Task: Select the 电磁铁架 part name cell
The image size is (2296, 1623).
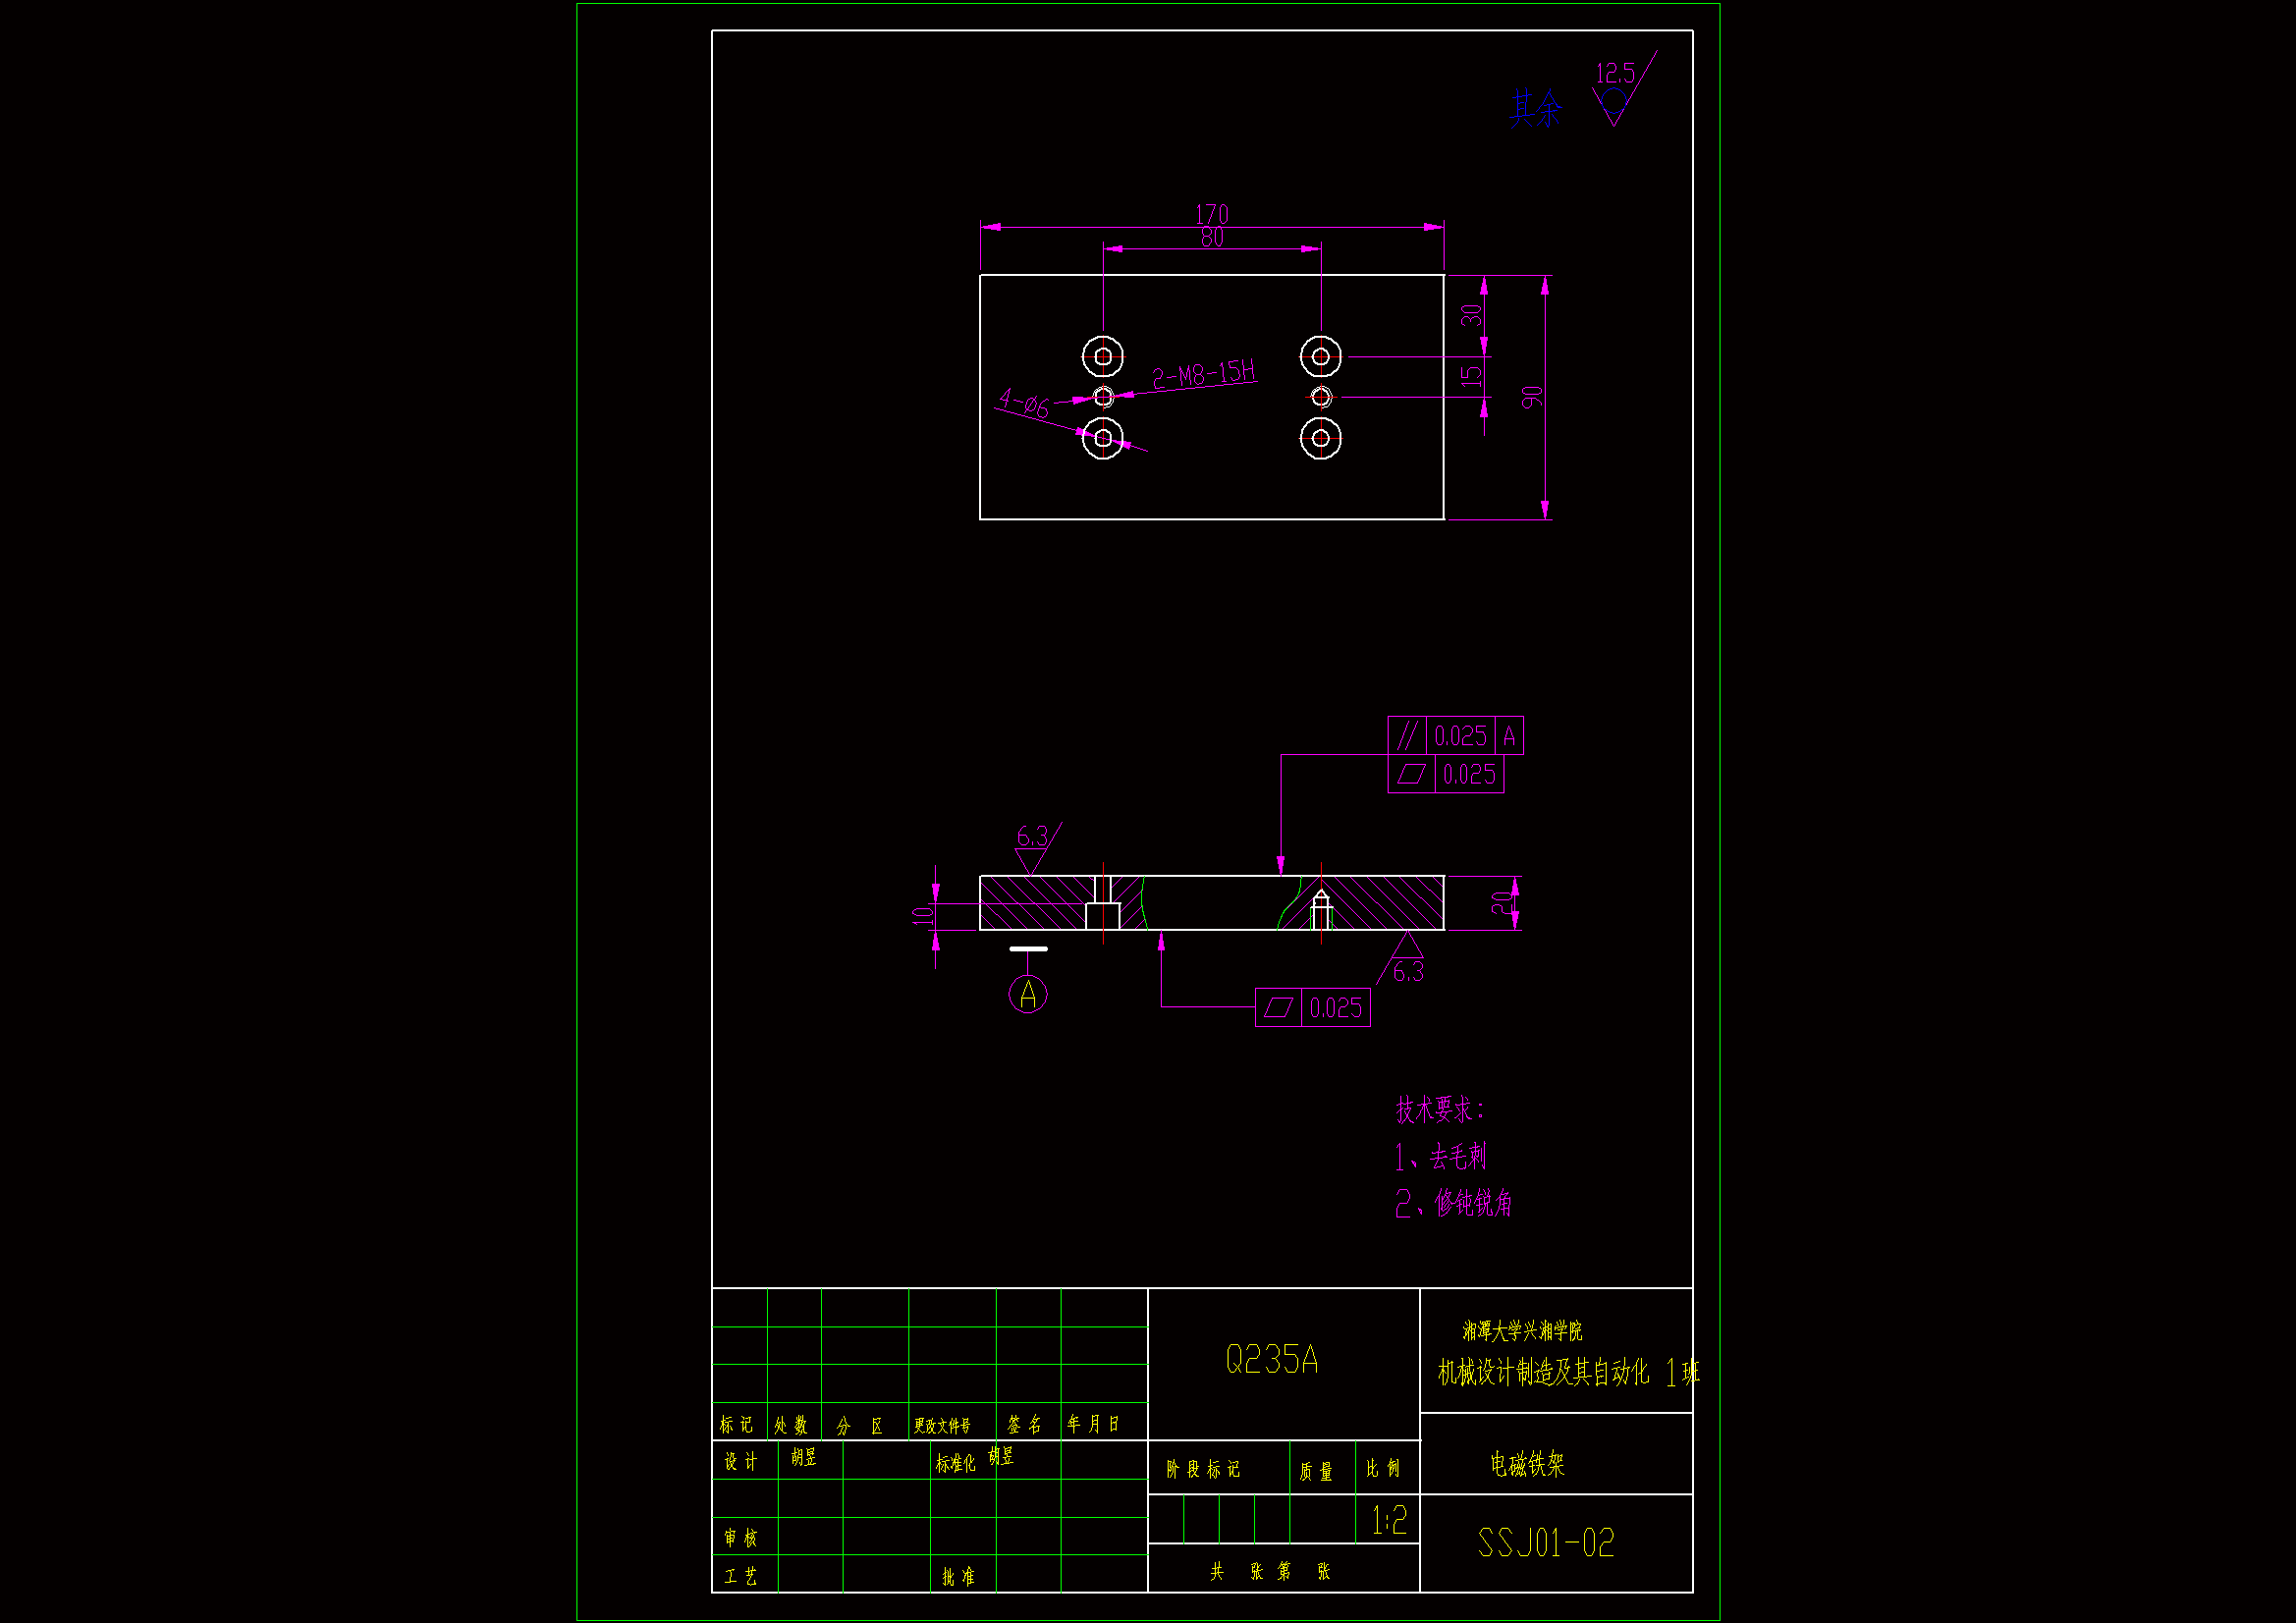Action: [1526, 1464]
